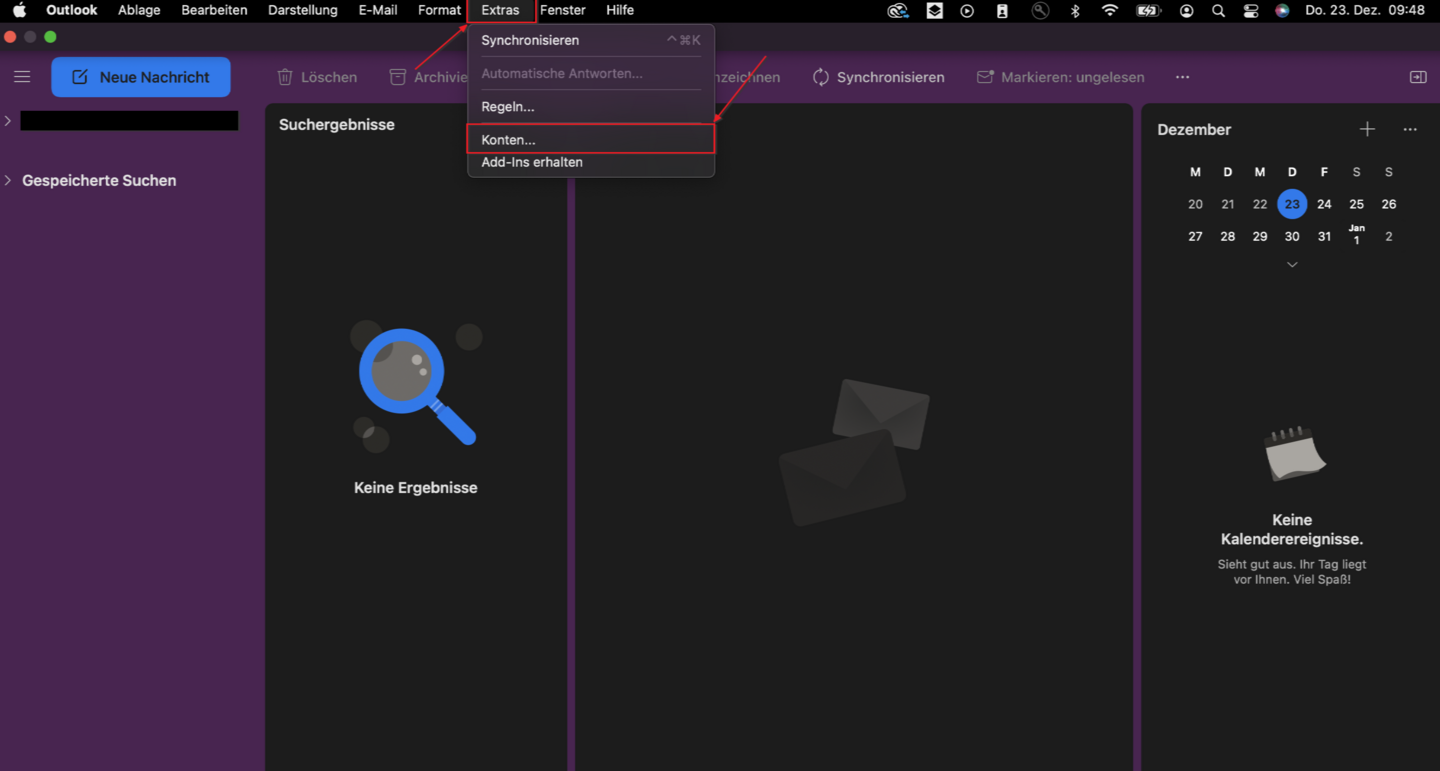Click the menu bar date and time
Image resolution: width=1440 pixels, height=771 pixels.
[1365, 10]
